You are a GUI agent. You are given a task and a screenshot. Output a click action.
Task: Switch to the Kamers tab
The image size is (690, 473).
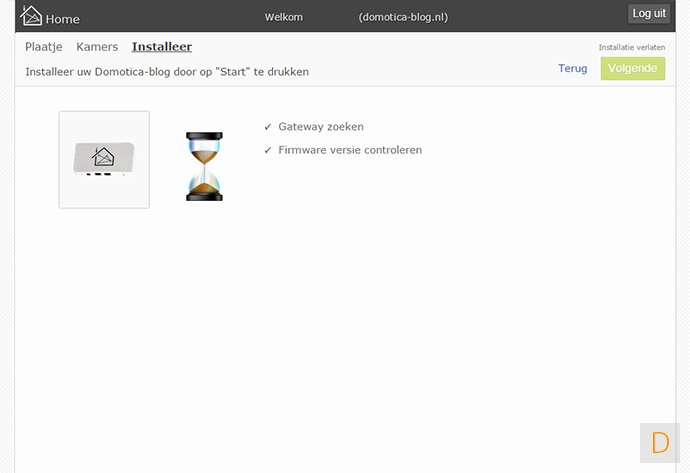tap(97, 47)
